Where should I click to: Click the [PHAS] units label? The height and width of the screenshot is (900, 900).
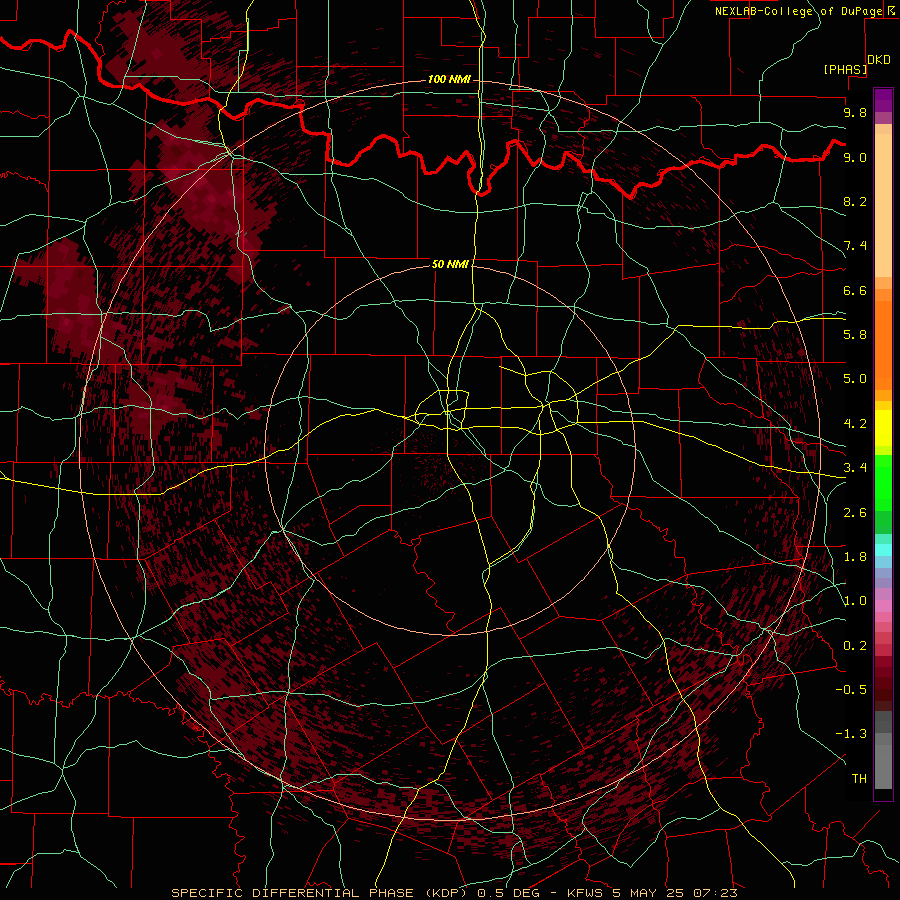coord(845,69)
